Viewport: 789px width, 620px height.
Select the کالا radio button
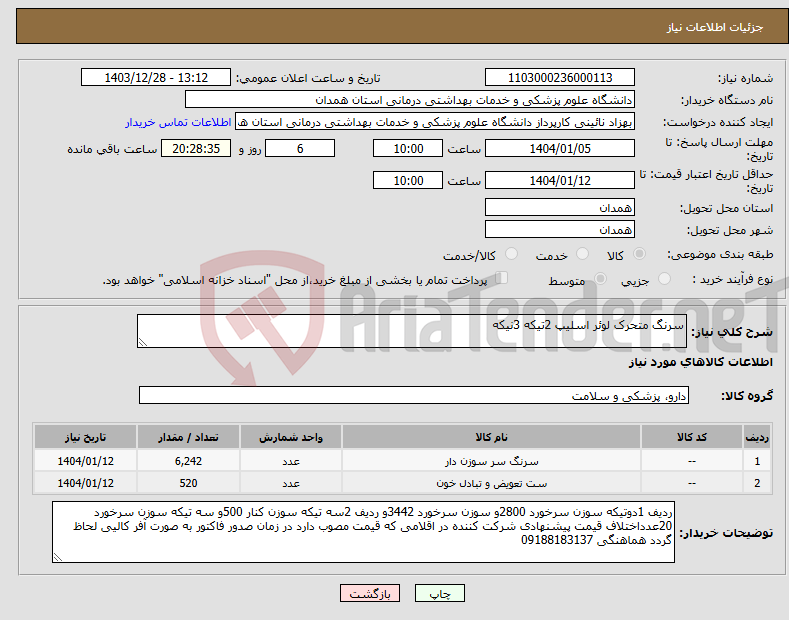click(639, 254)
